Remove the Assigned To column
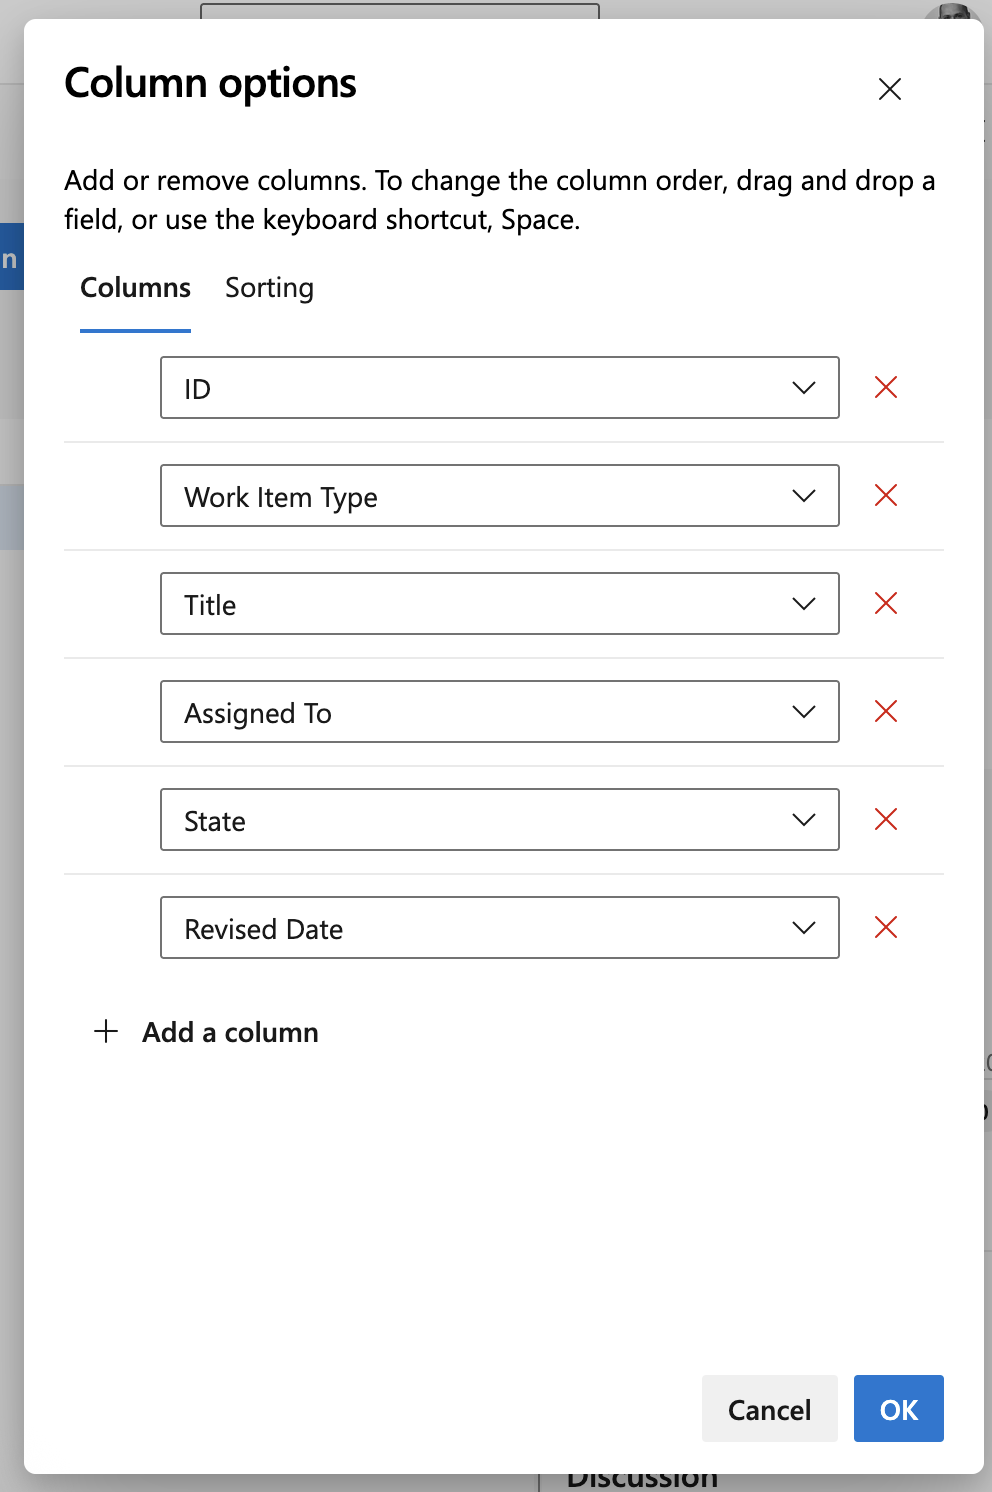This screenshot has width=992, height=1492. (x=885, y=711)
